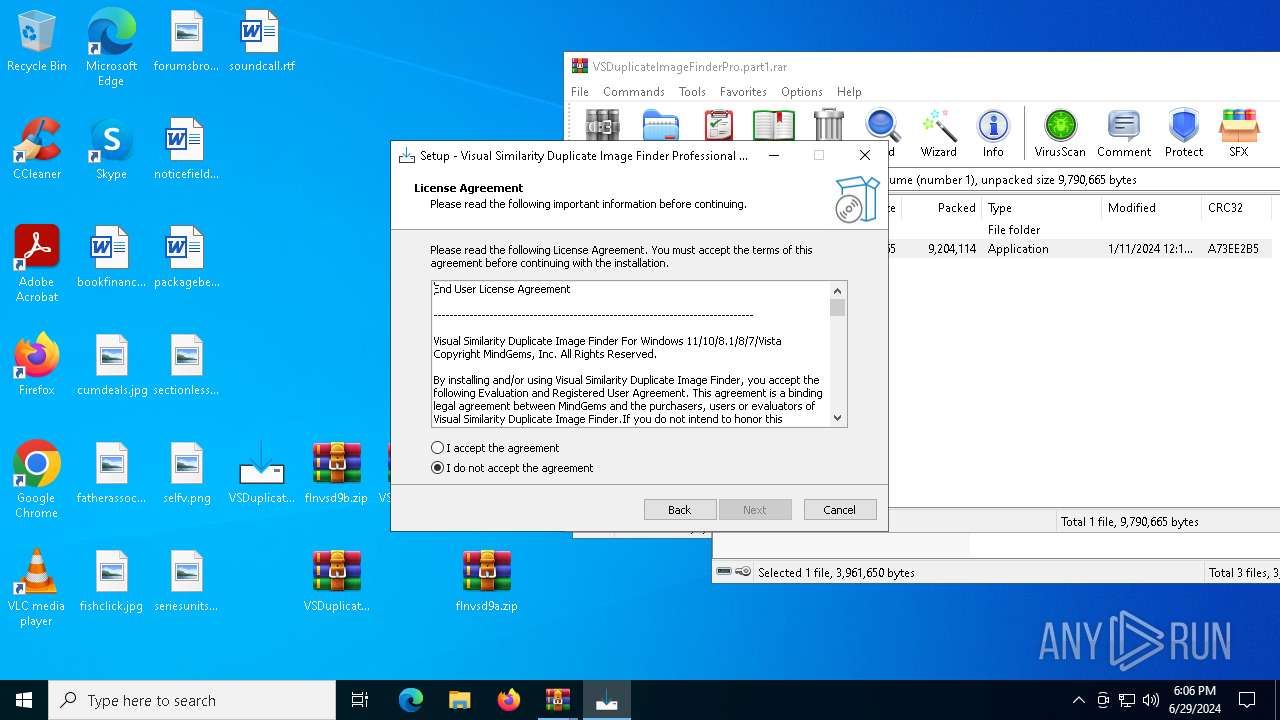
Task: Click WinRAR View book toolbar icon
Action: pos(774,126)
